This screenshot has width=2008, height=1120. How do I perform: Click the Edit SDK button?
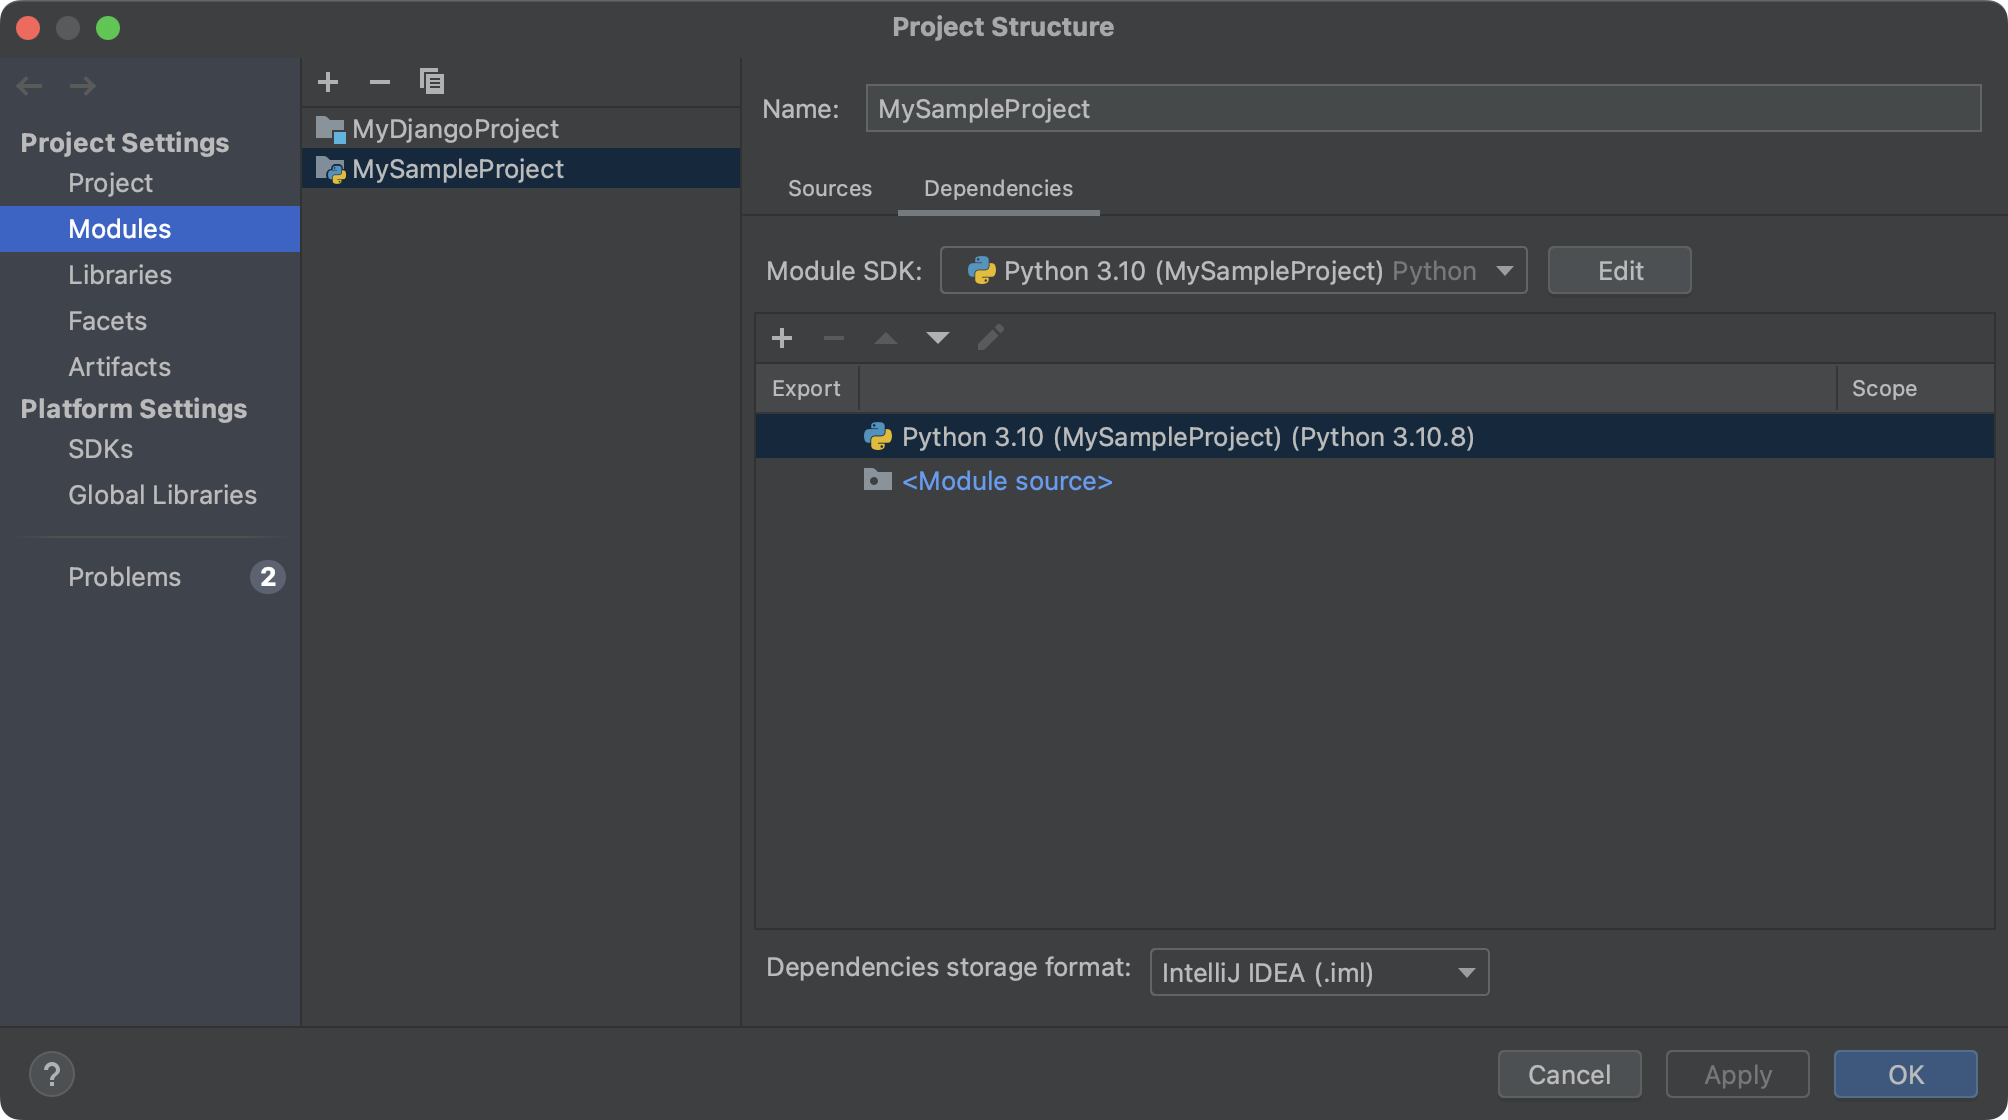coord(1619,271)
